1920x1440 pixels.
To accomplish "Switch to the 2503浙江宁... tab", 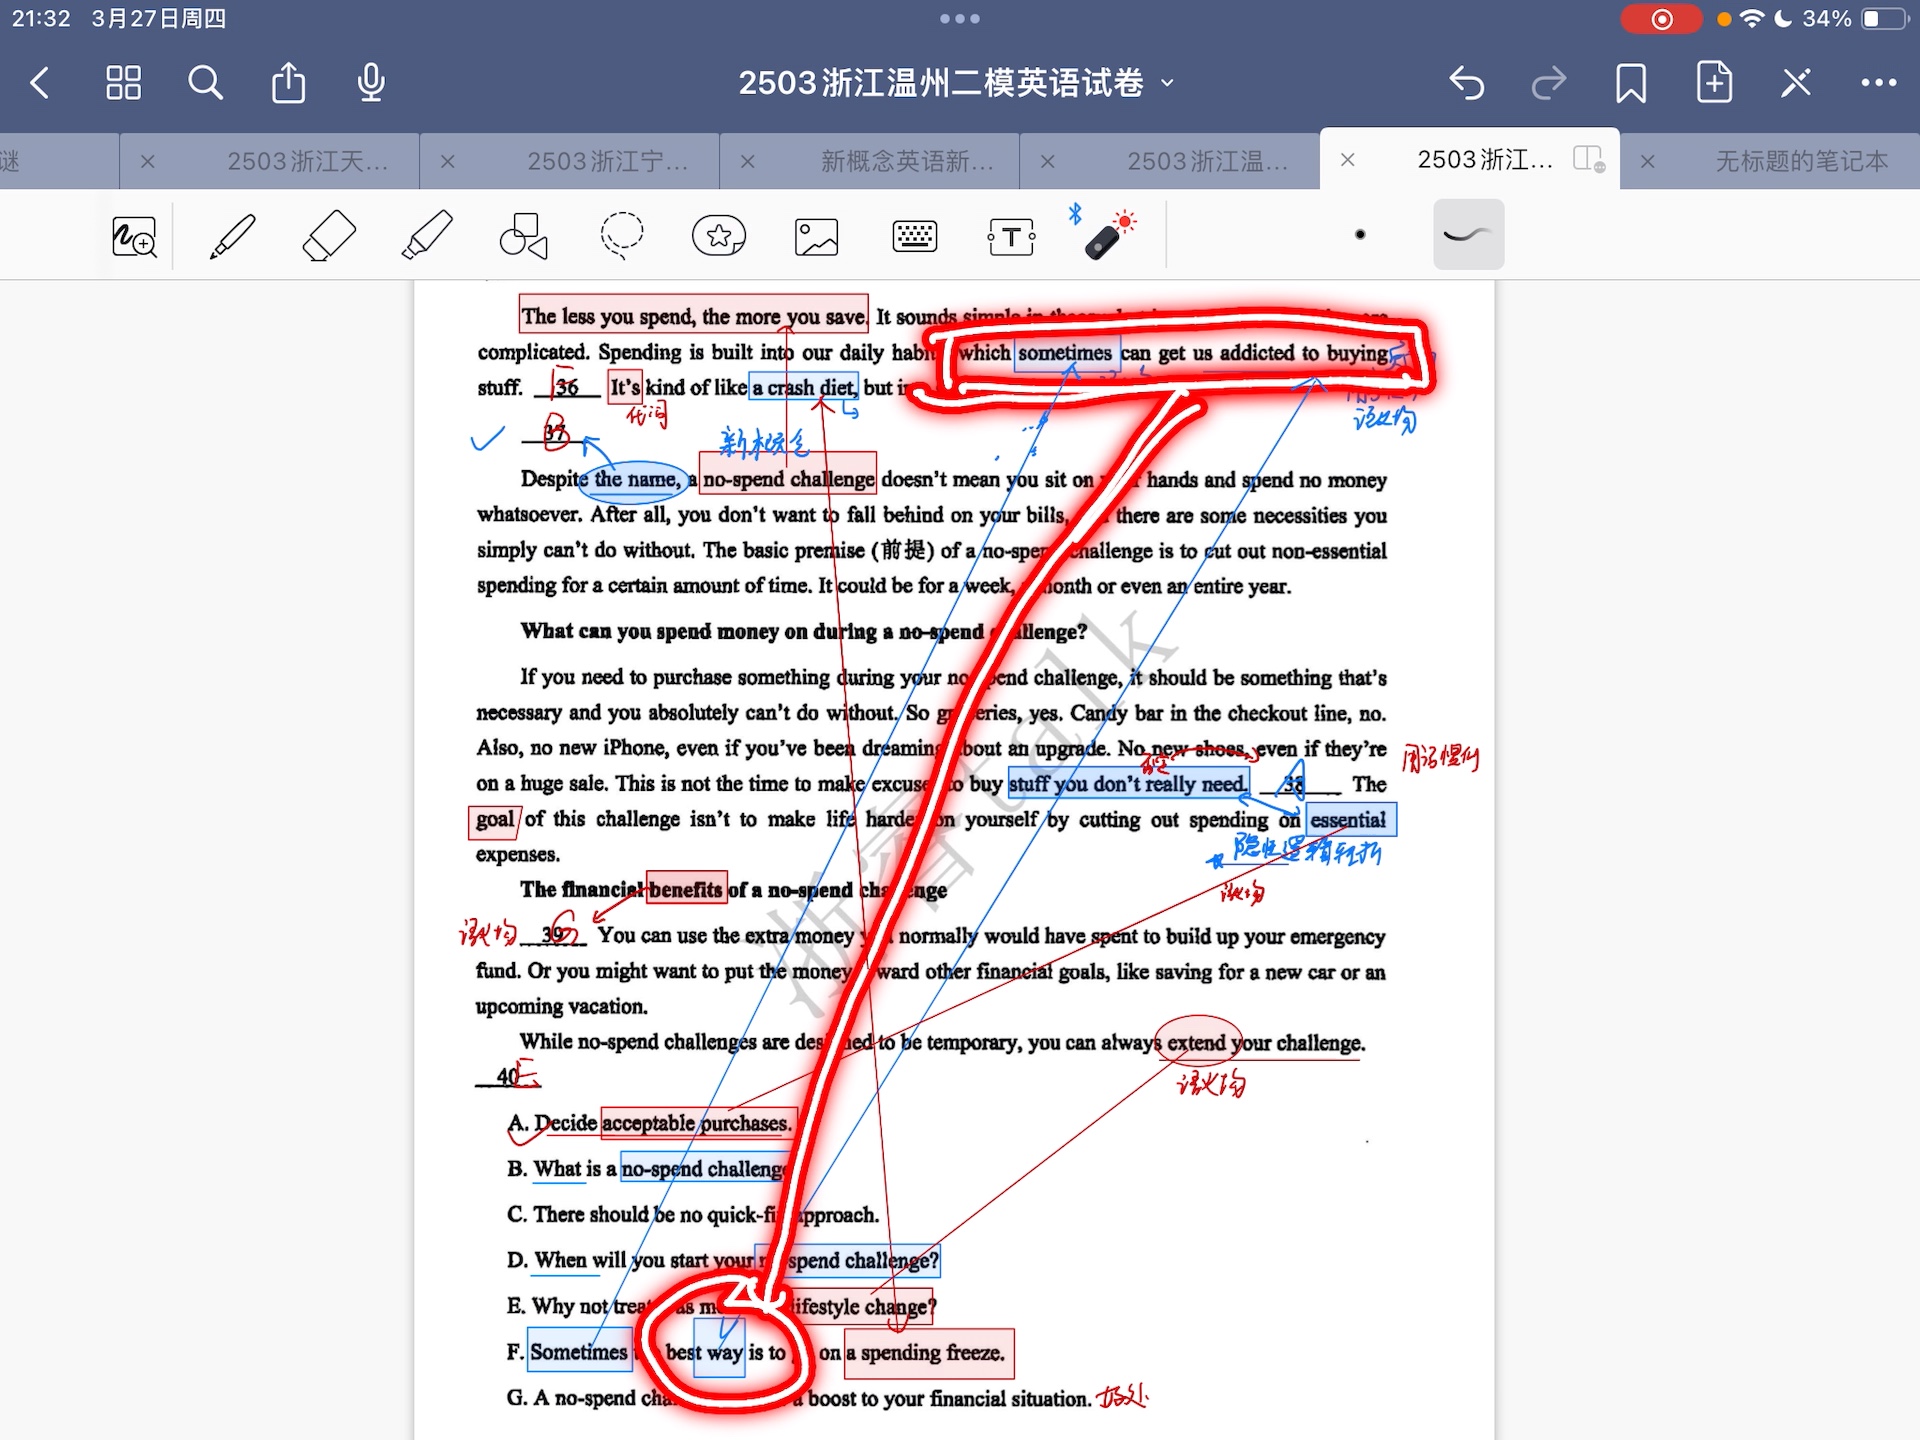I will pyautogui.click(x=607, y=161).
